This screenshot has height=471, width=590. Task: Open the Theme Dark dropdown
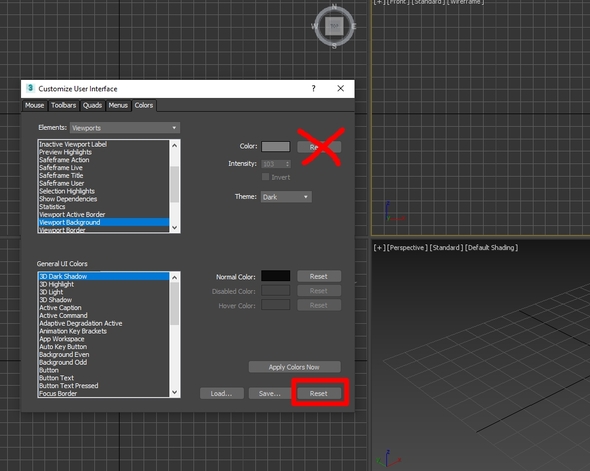[286, 197]
